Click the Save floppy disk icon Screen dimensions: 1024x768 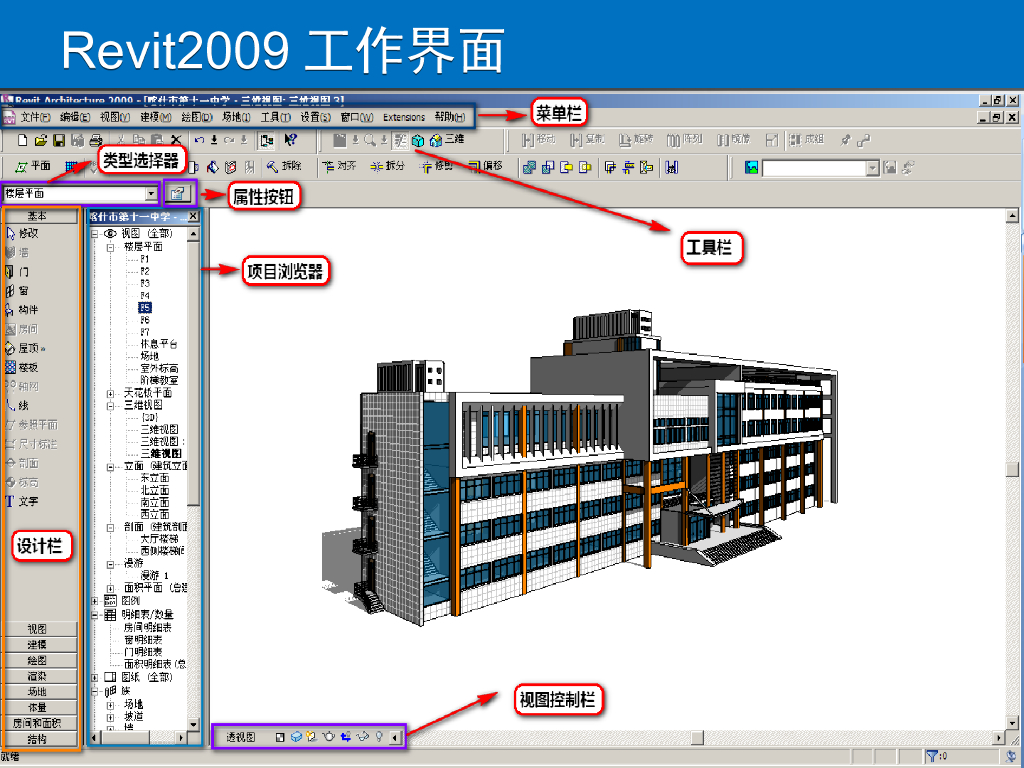point(59,140)
